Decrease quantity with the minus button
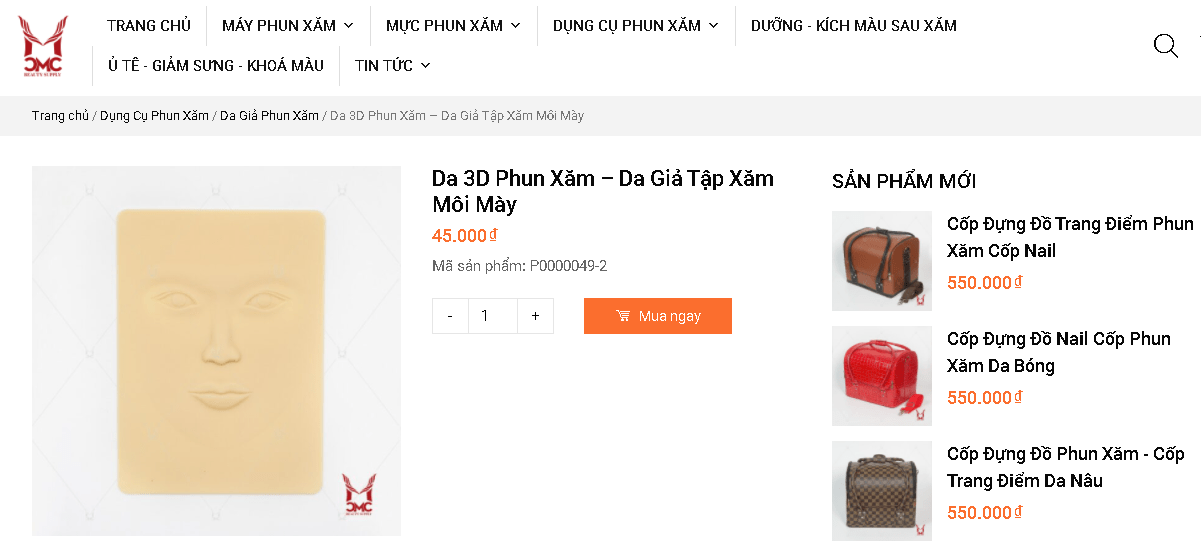 coord(450,316)
